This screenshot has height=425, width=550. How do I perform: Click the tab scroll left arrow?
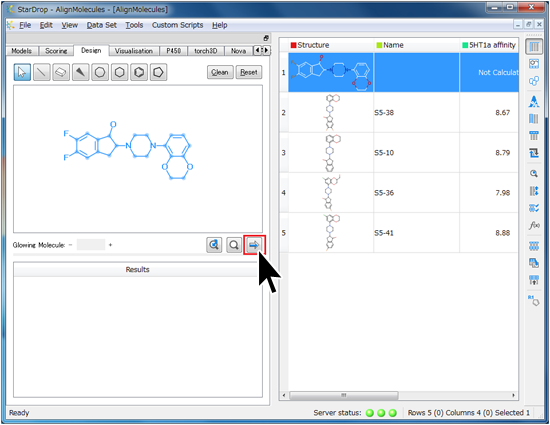pos(257,50)
